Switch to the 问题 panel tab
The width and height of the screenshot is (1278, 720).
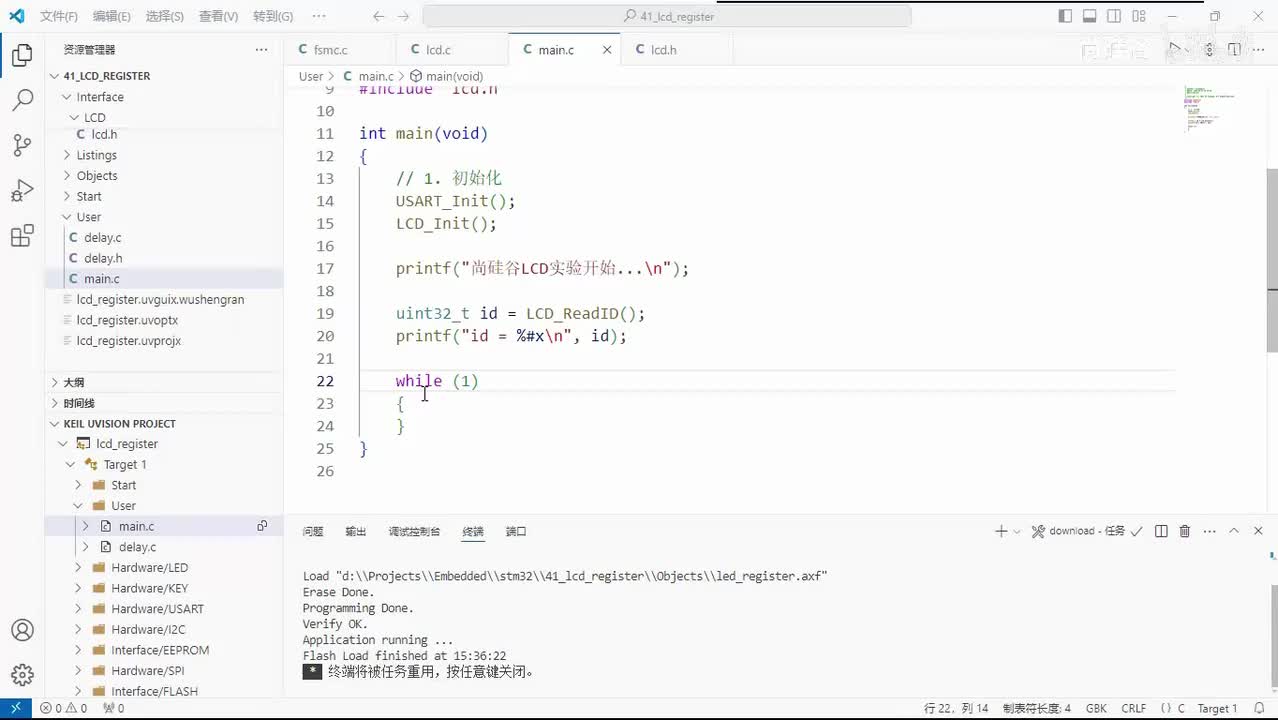(313, 531)
